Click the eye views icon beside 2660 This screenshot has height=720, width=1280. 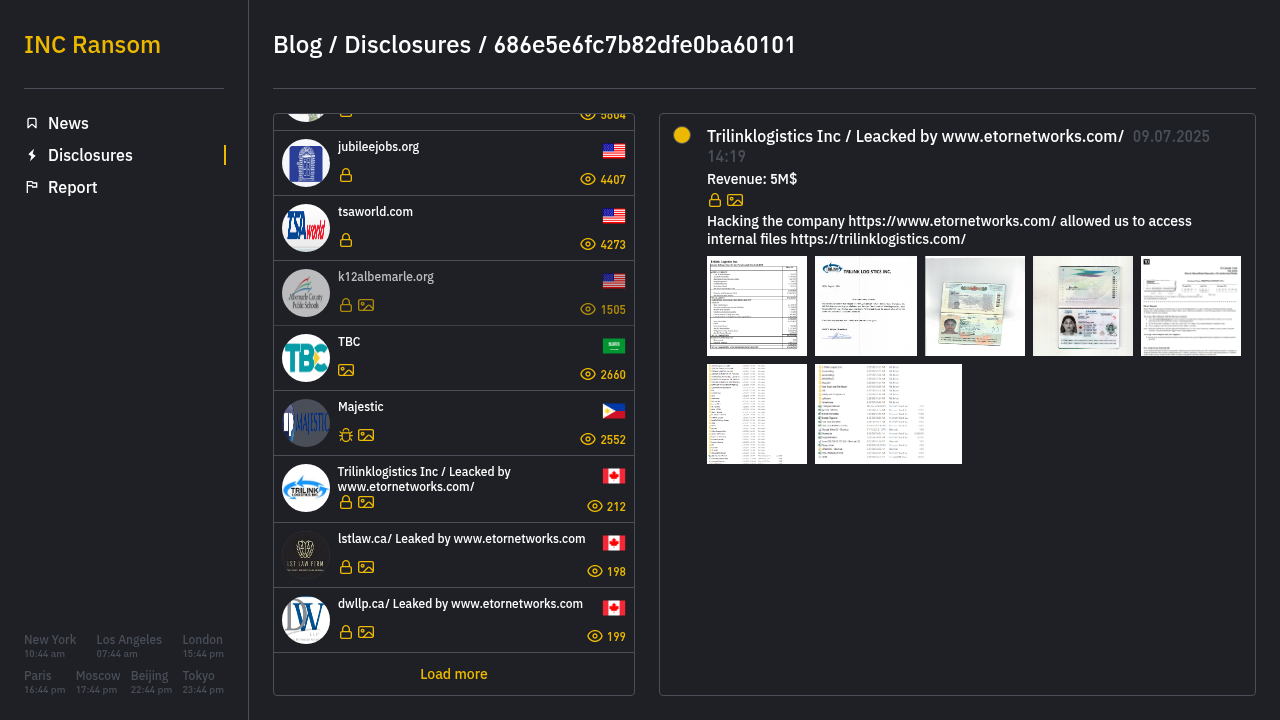pos(588,375)
